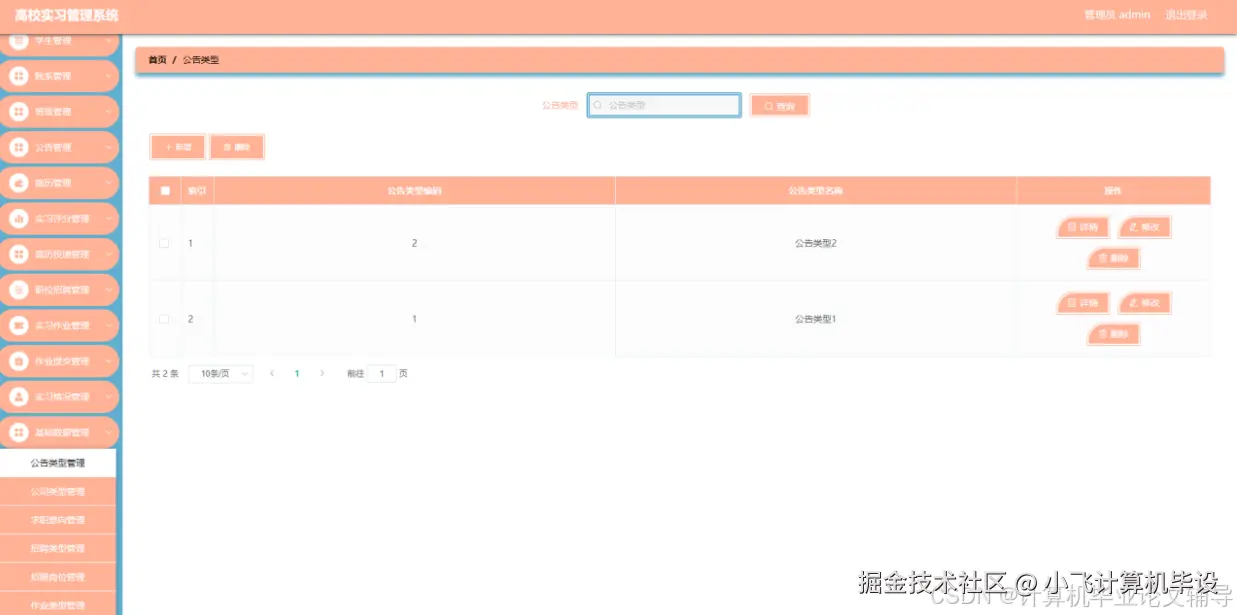Click the chart icon beside 实习评分管理

[x=18, y=219]
